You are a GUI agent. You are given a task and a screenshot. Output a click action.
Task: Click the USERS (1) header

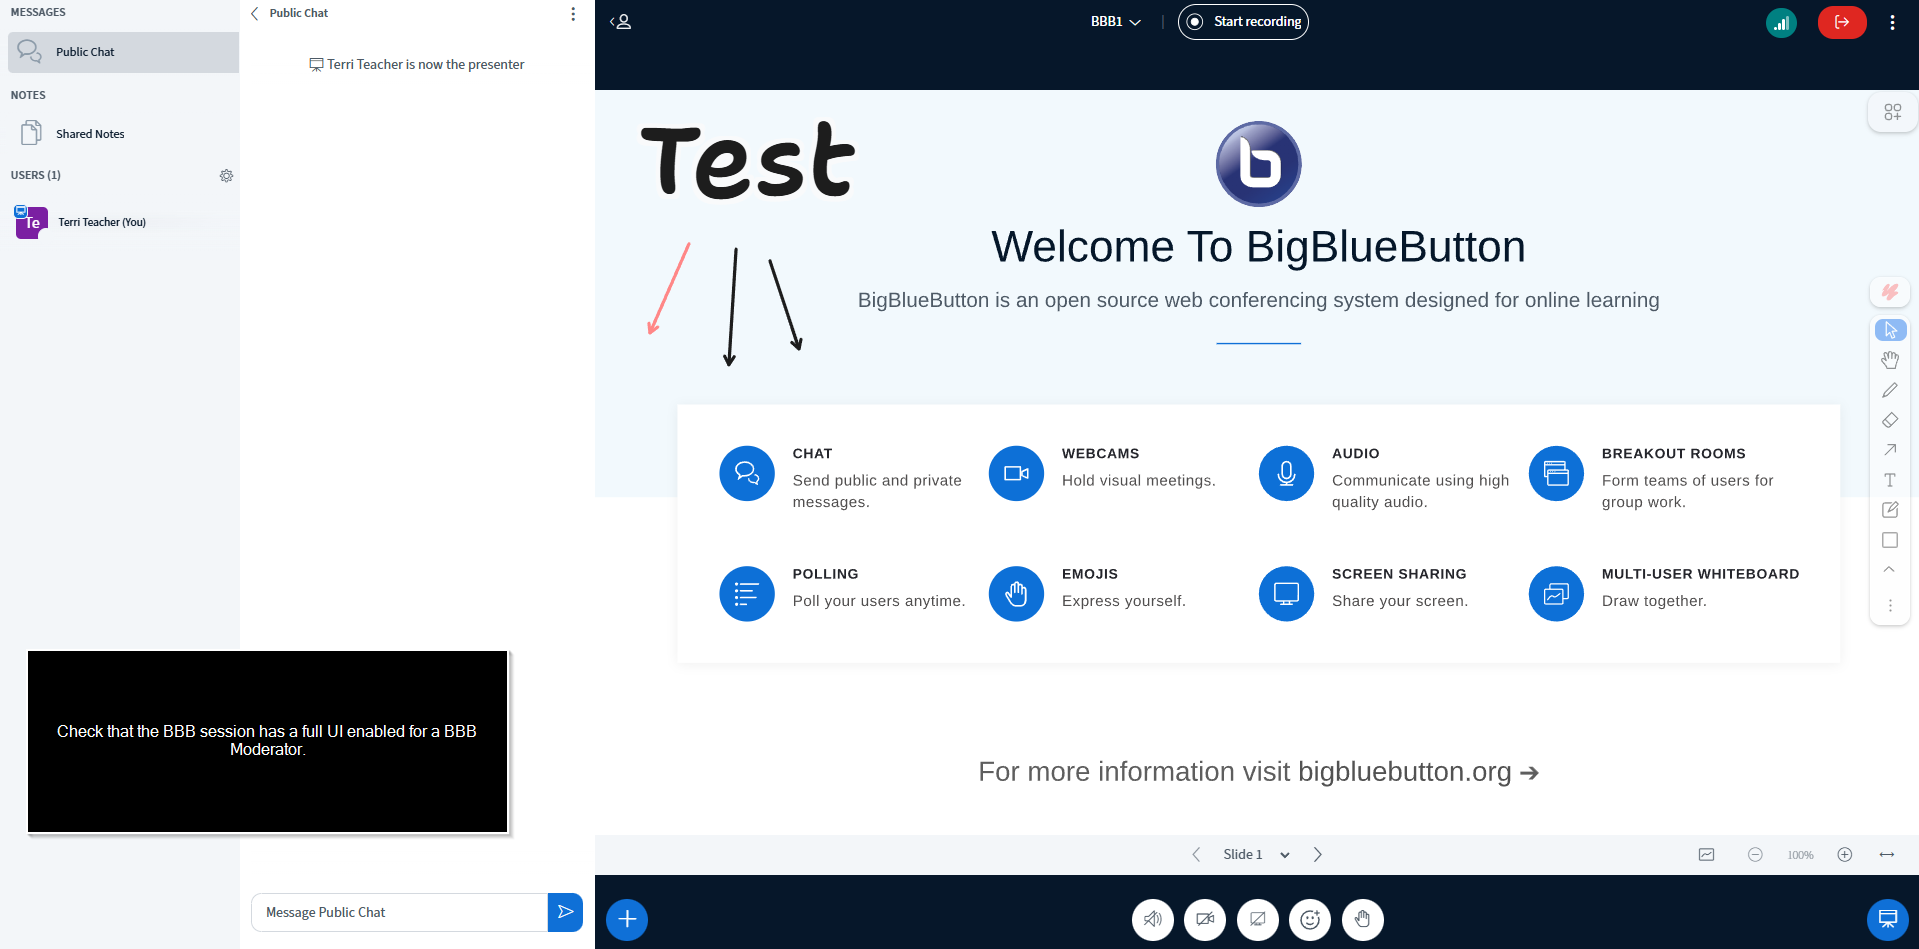[36, 175]
